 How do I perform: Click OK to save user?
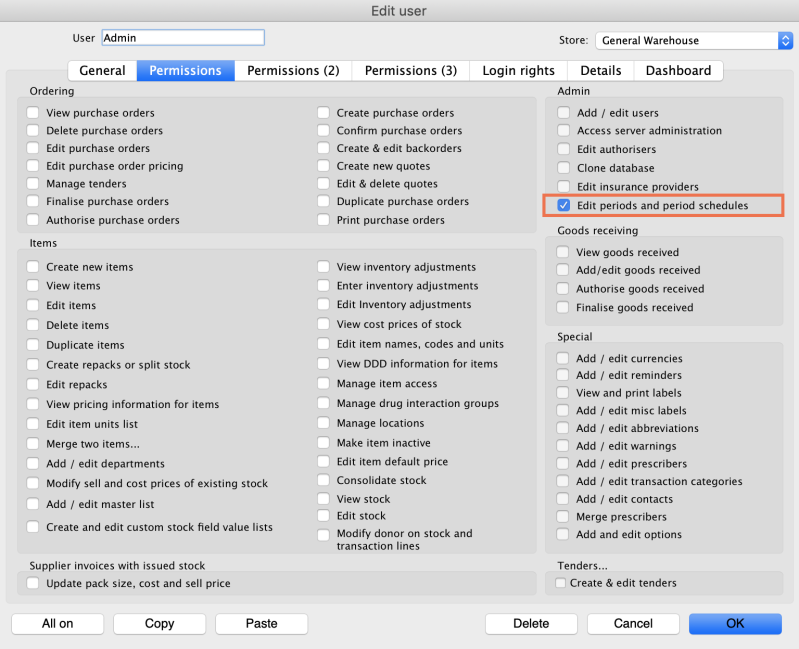[x=735, y=623]
